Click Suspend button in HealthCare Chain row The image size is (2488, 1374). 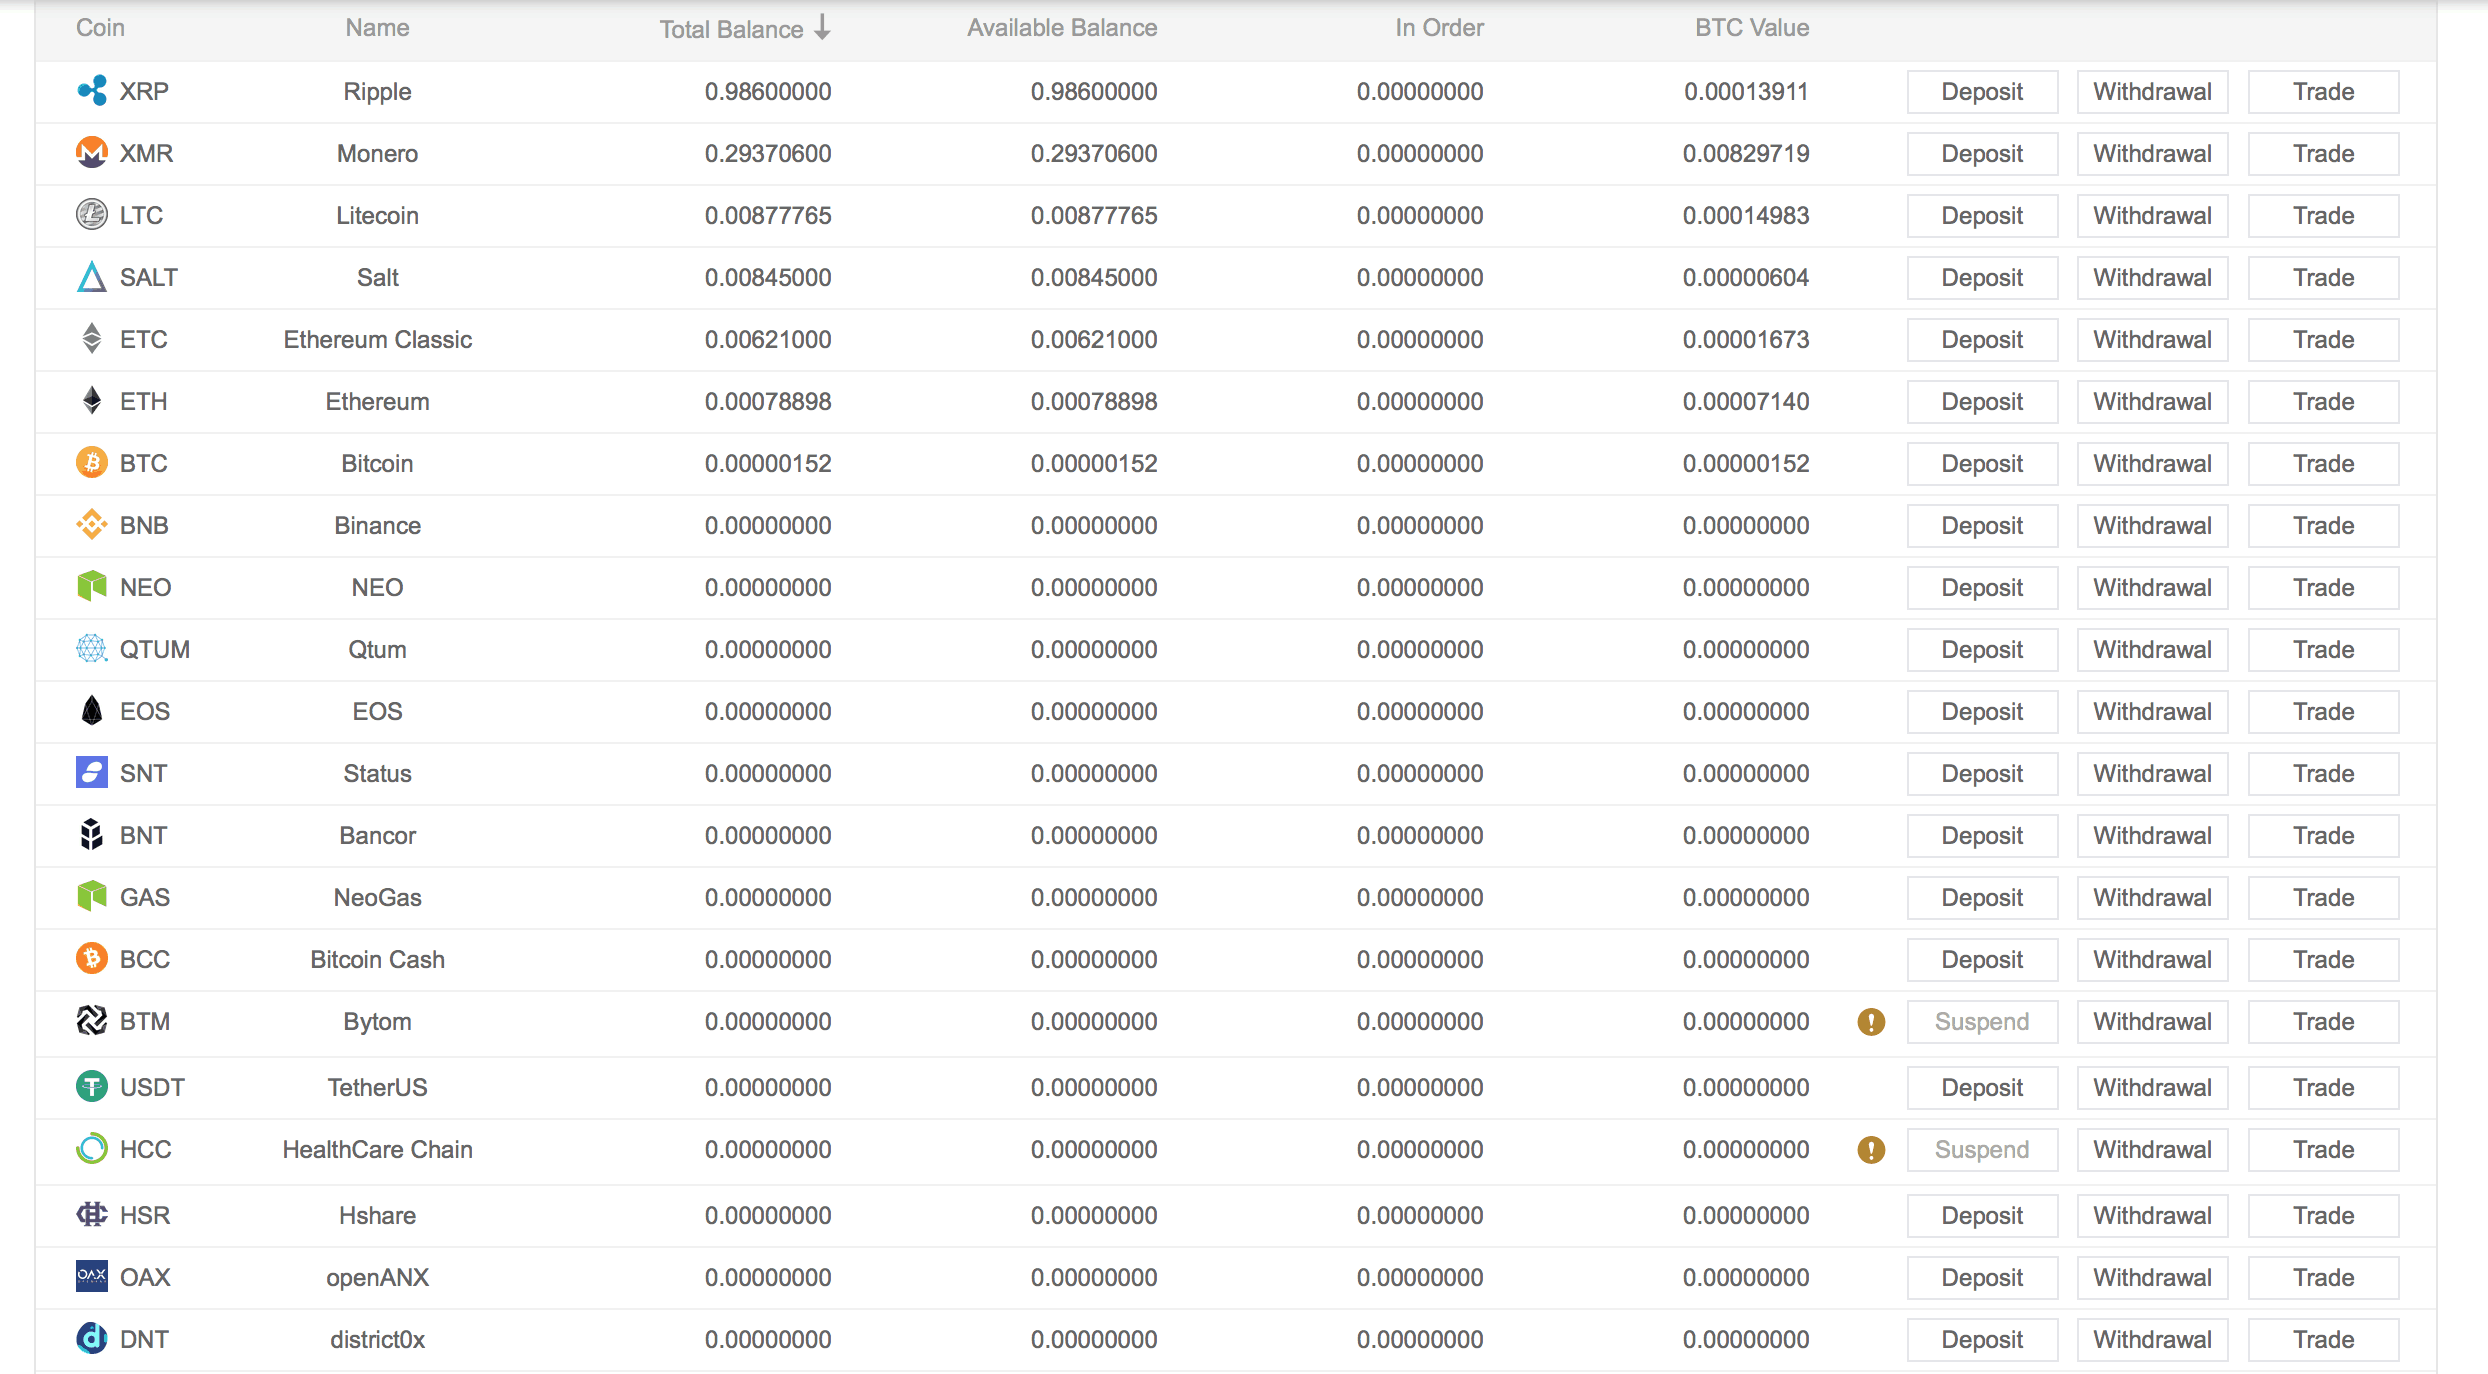tap(1982, 1150)
